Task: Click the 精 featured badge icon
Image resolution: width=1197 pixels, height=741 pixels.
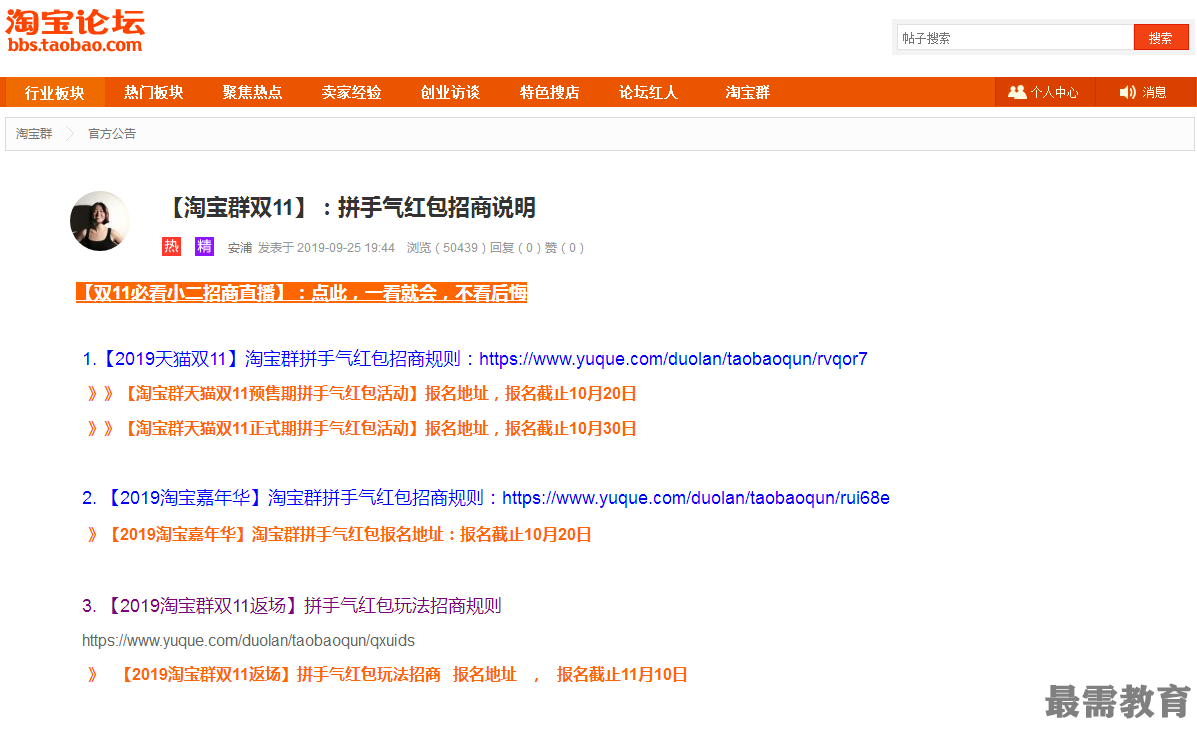Action: [204, 246]
